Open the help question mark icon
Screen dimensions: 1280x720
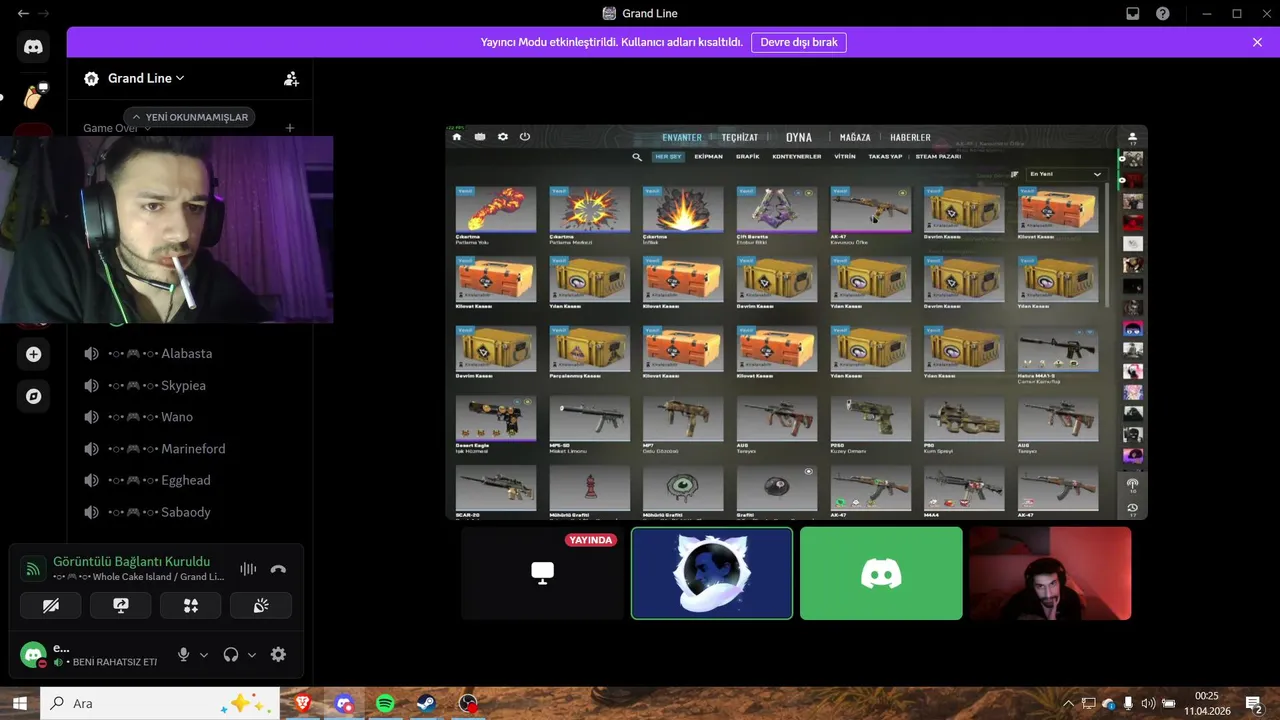coord(1162,13)
